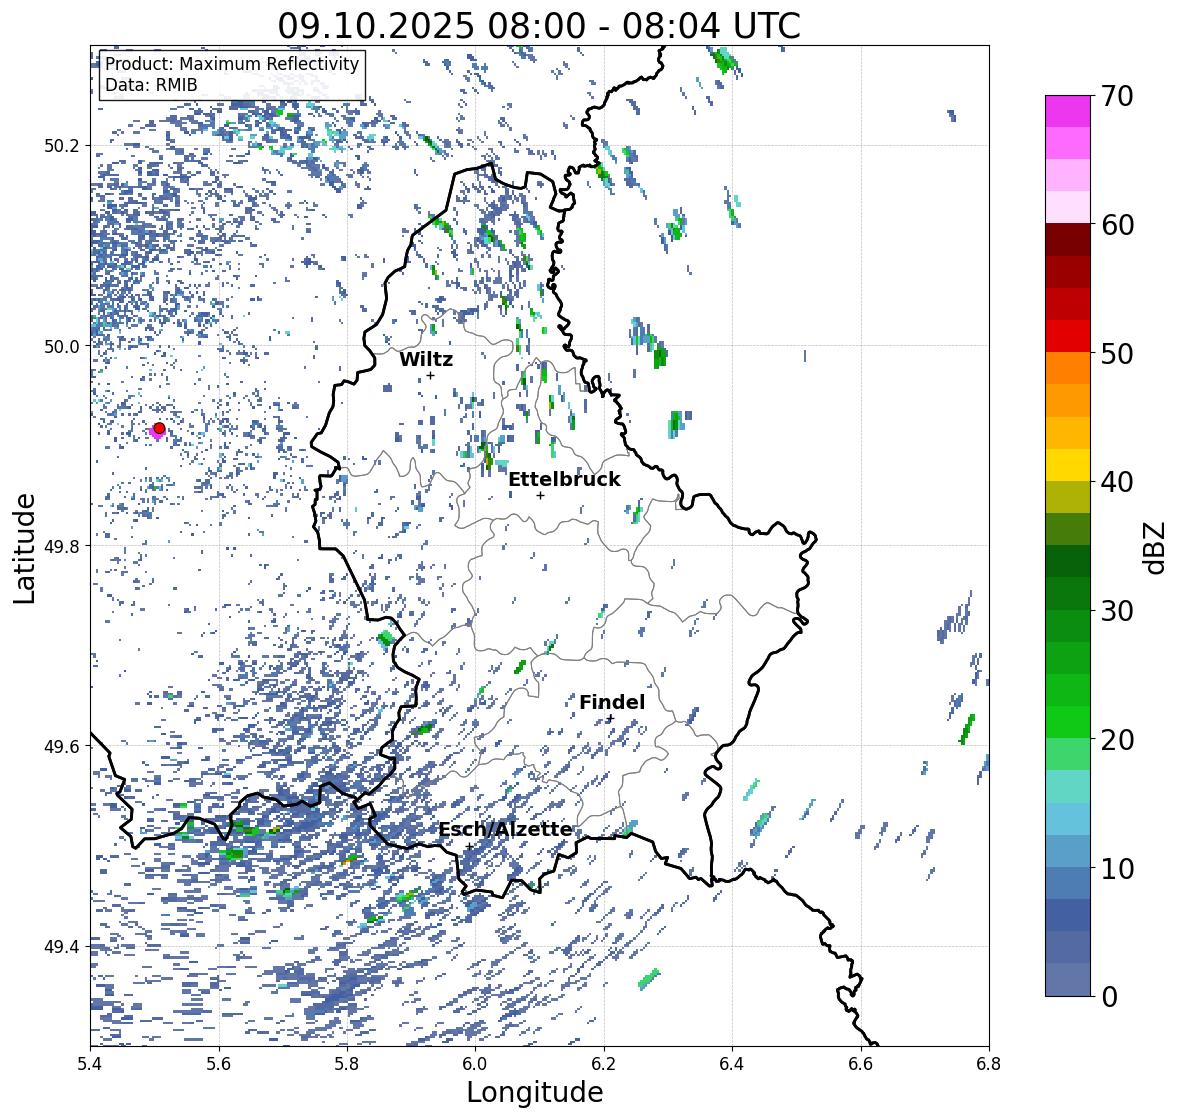Click the plus marker below Wiltz
Image resolution: width=1179 pixels, height=1117 pixels.
430,375
